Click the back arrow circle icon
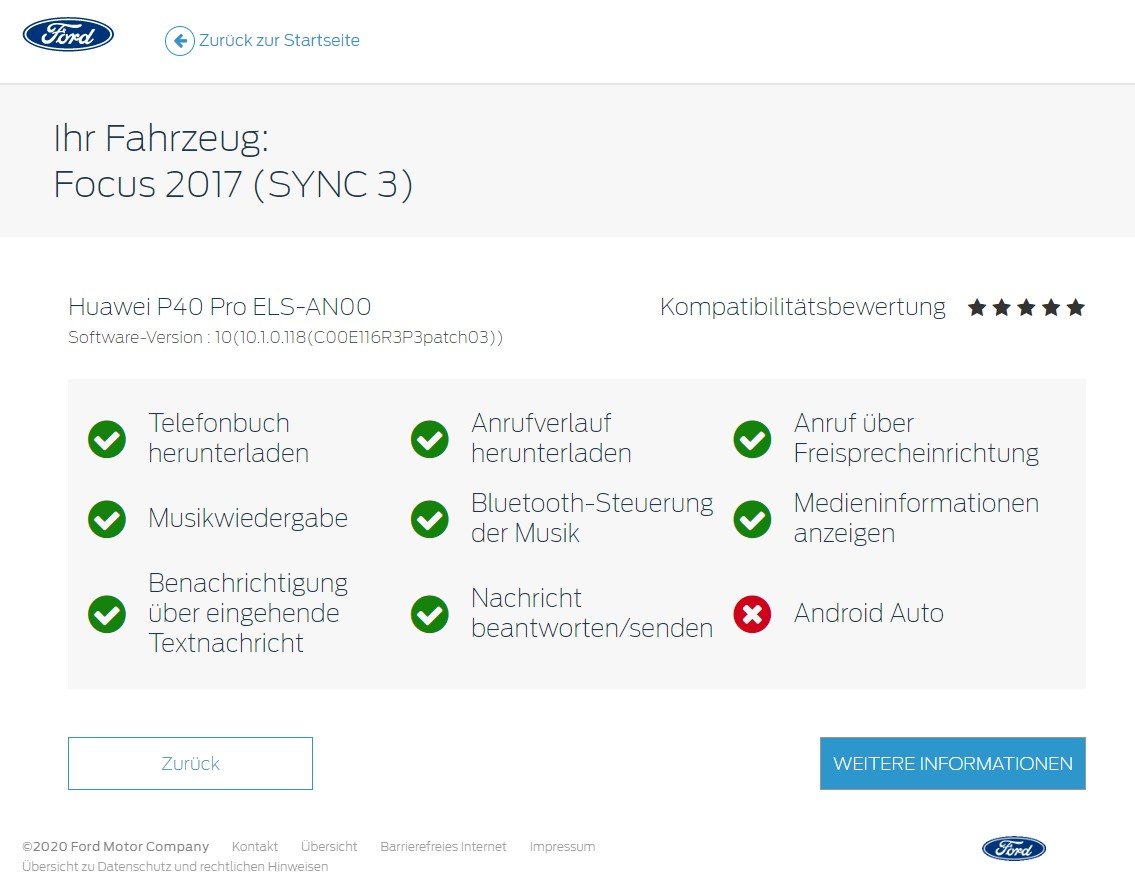 [179, 41]
